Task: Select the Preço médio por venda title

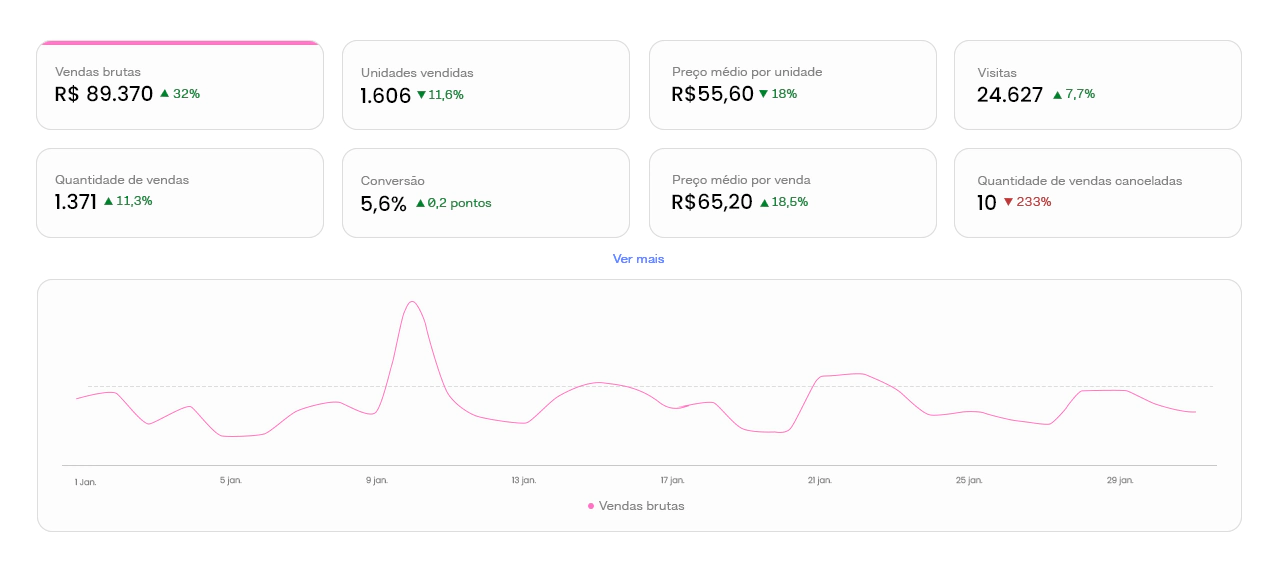Action: (741, 180)
